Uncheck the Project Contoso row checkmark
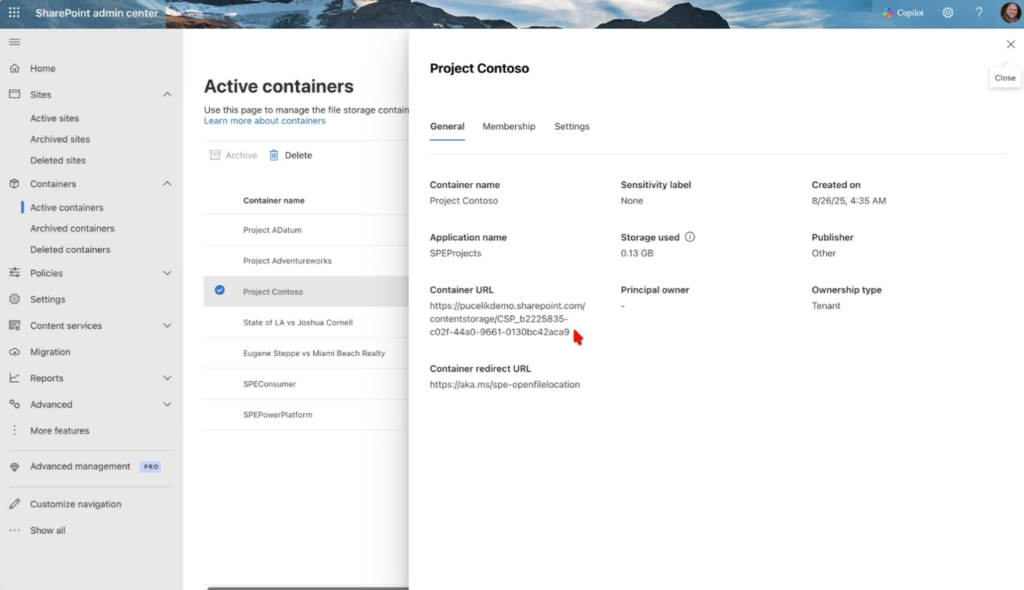This screenshot has width=1024, height=590. click(x=219, y=290)
